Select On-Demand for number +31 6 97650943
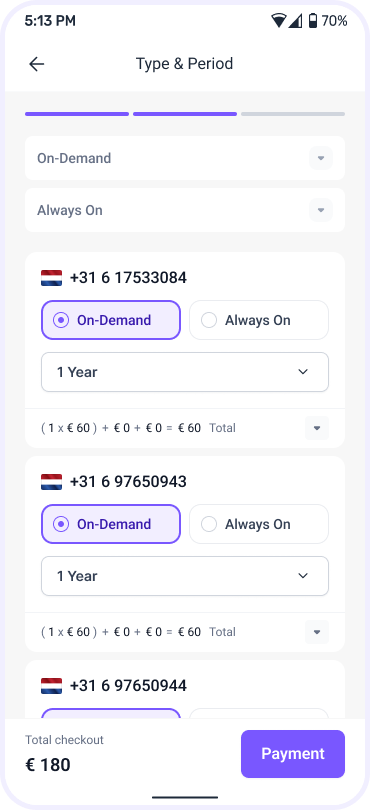370x810 pixels. point(111,524)
